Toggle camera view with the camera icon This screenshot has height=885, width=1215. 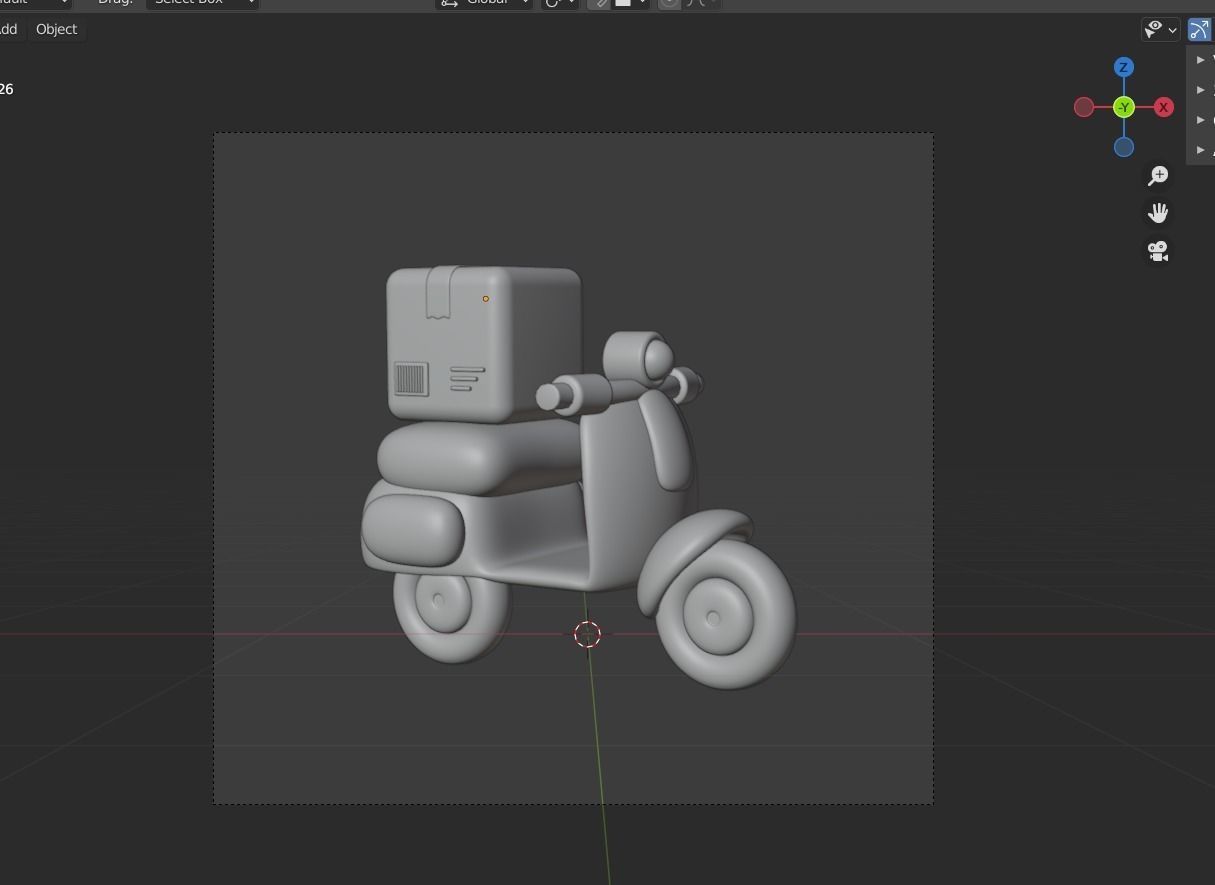pyautogui.click(x=1158, y=251)
